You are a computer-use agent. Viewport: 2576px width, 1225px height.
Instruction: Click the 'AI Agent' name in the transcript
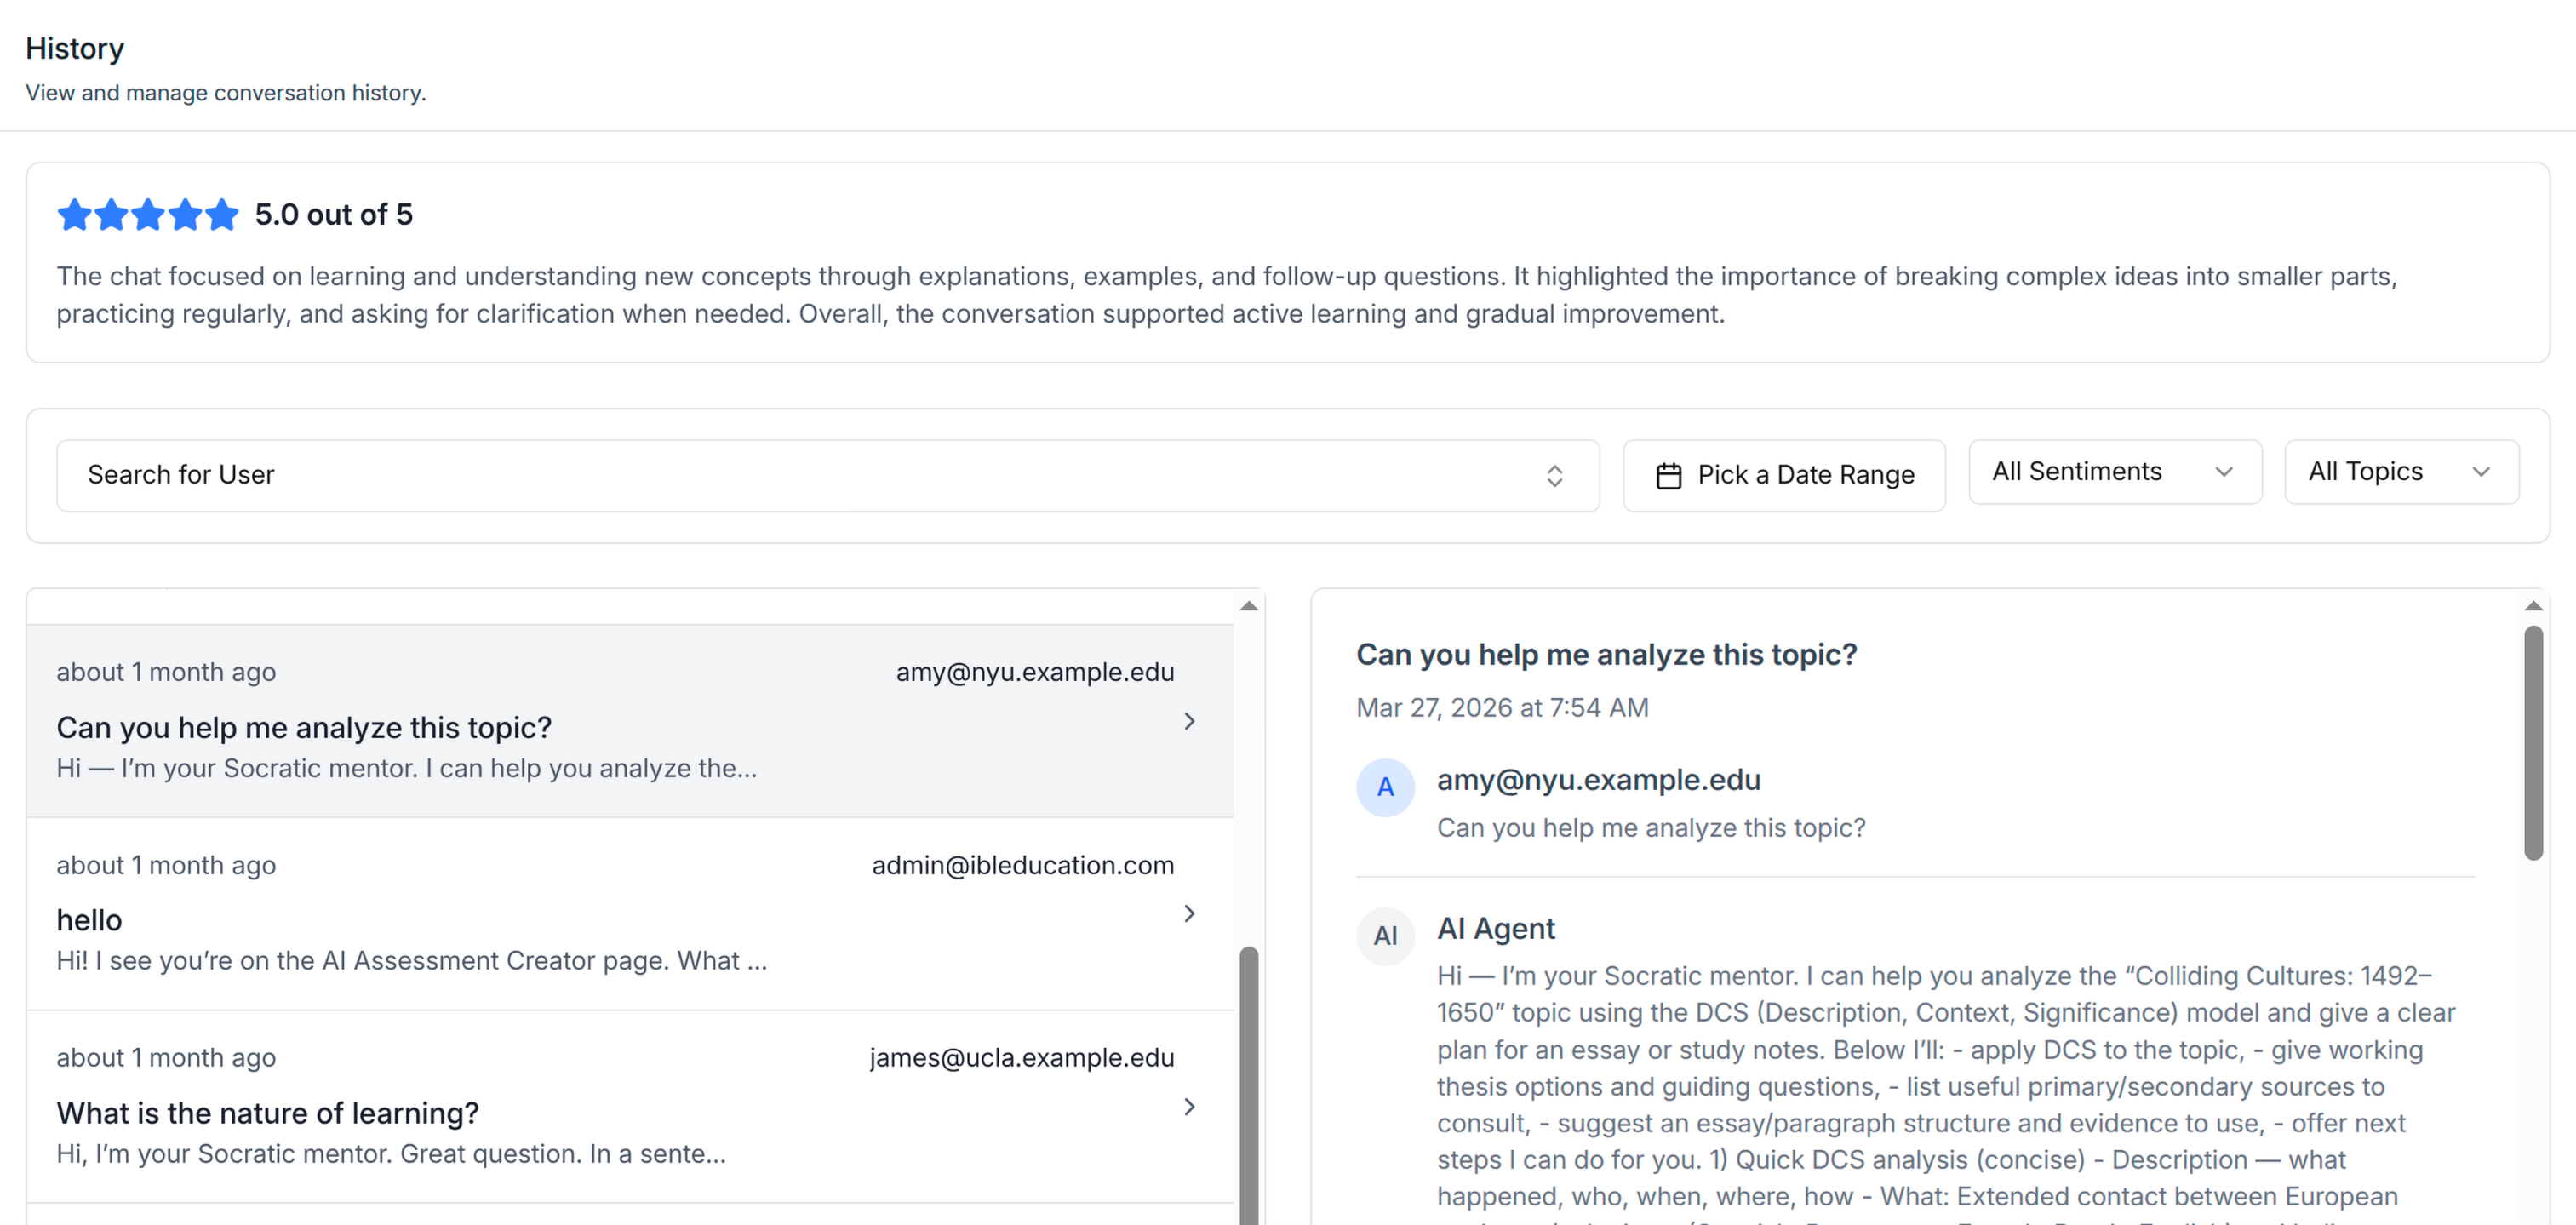point(1496,928)
